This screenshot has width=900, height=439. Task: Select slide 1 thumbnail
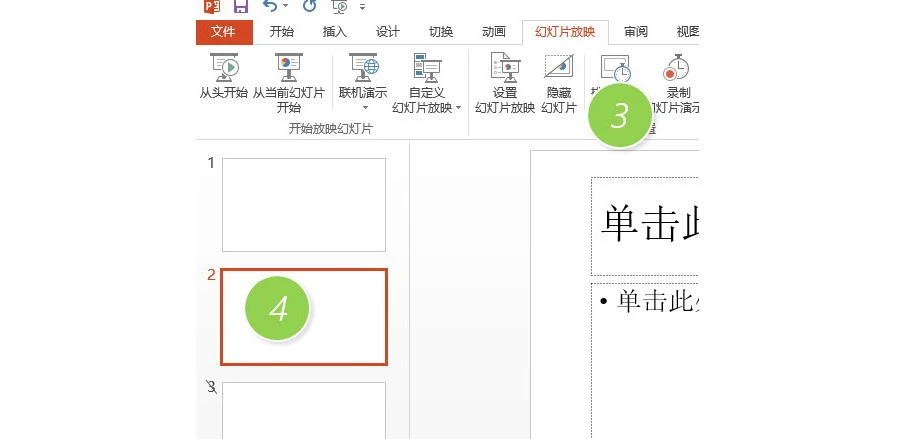click(x=304, y=205)
